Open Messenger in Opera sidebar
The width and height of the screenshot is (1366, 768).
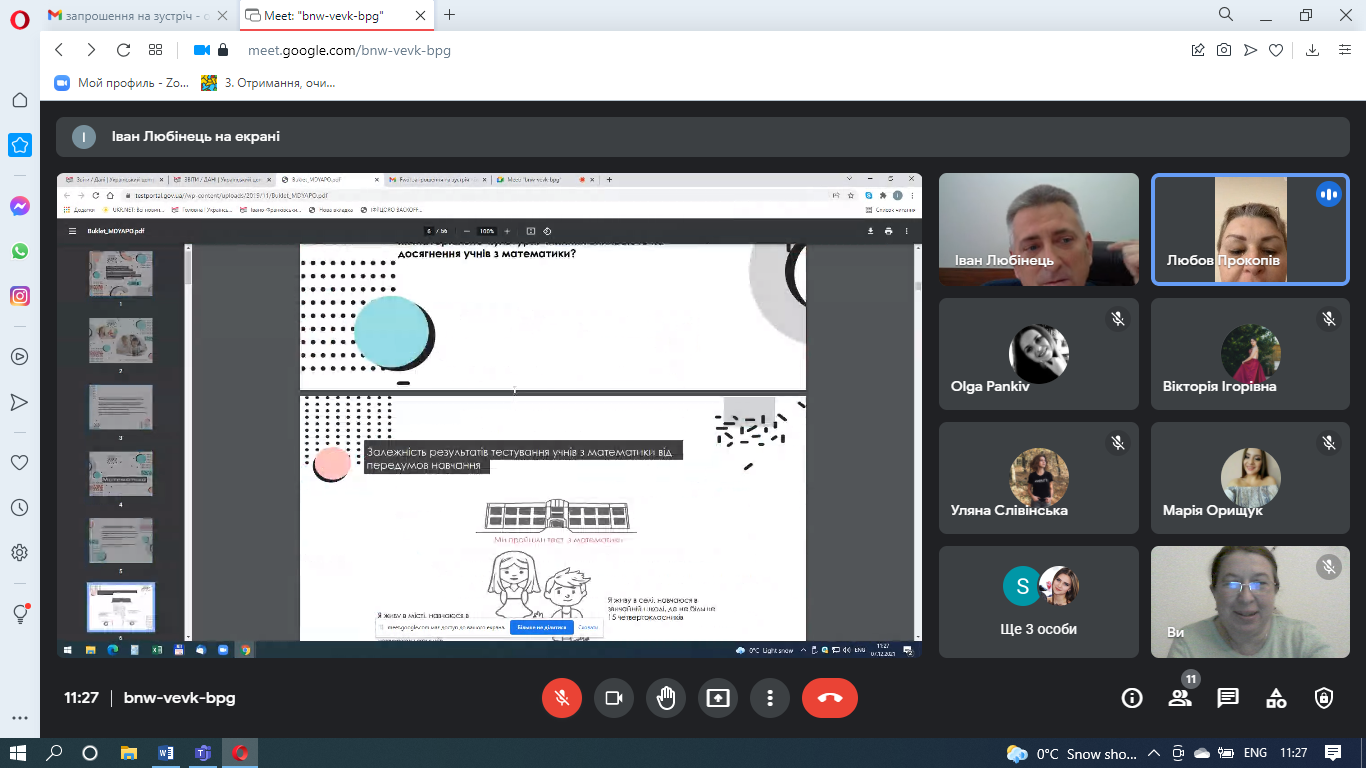pos(20,206)
